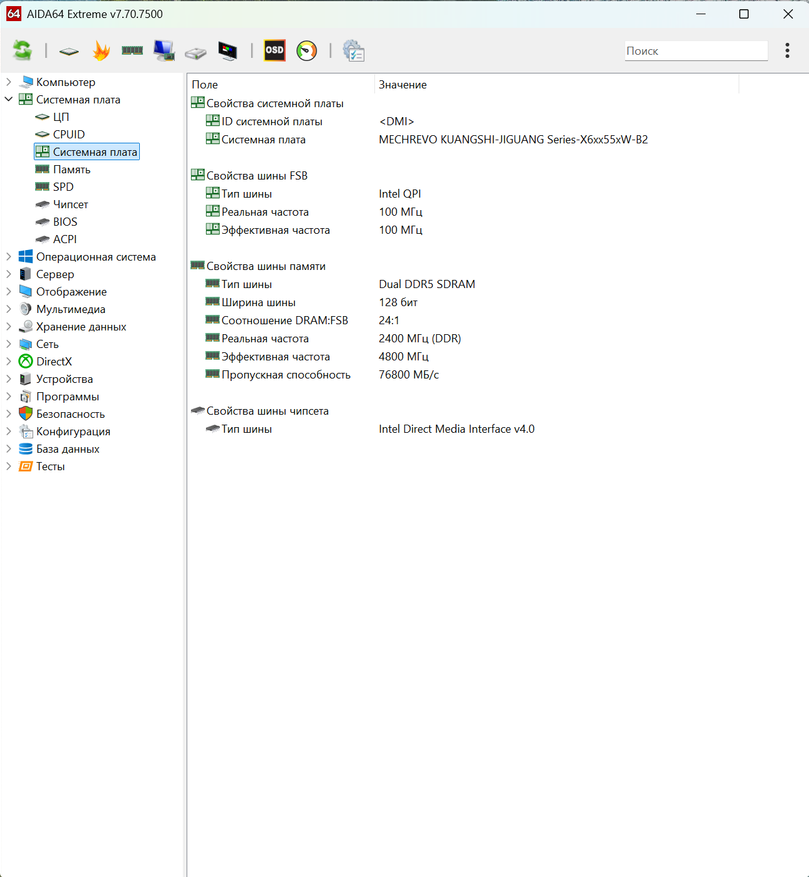Maximize the AIDA64 window
This screenshot has height=877, width=809.
744,14
